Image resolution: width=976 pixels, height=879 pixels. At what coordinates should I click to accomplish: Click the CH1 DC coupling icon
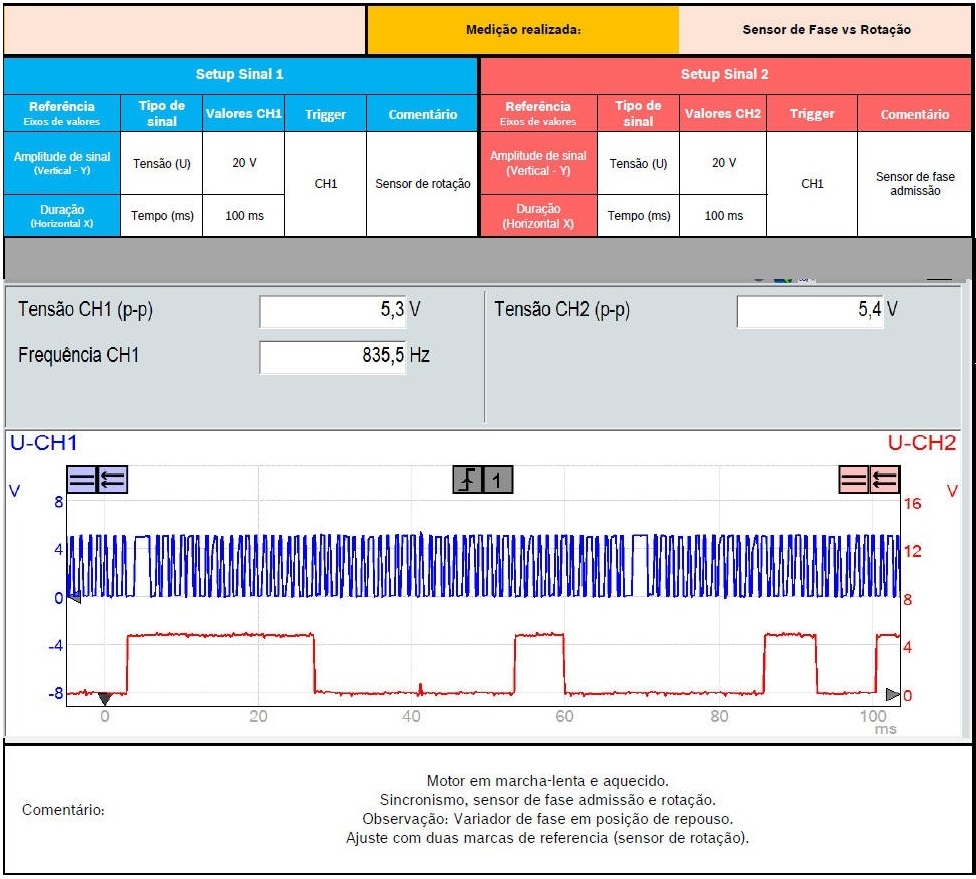pyautogui.click(x=82, y=481)
